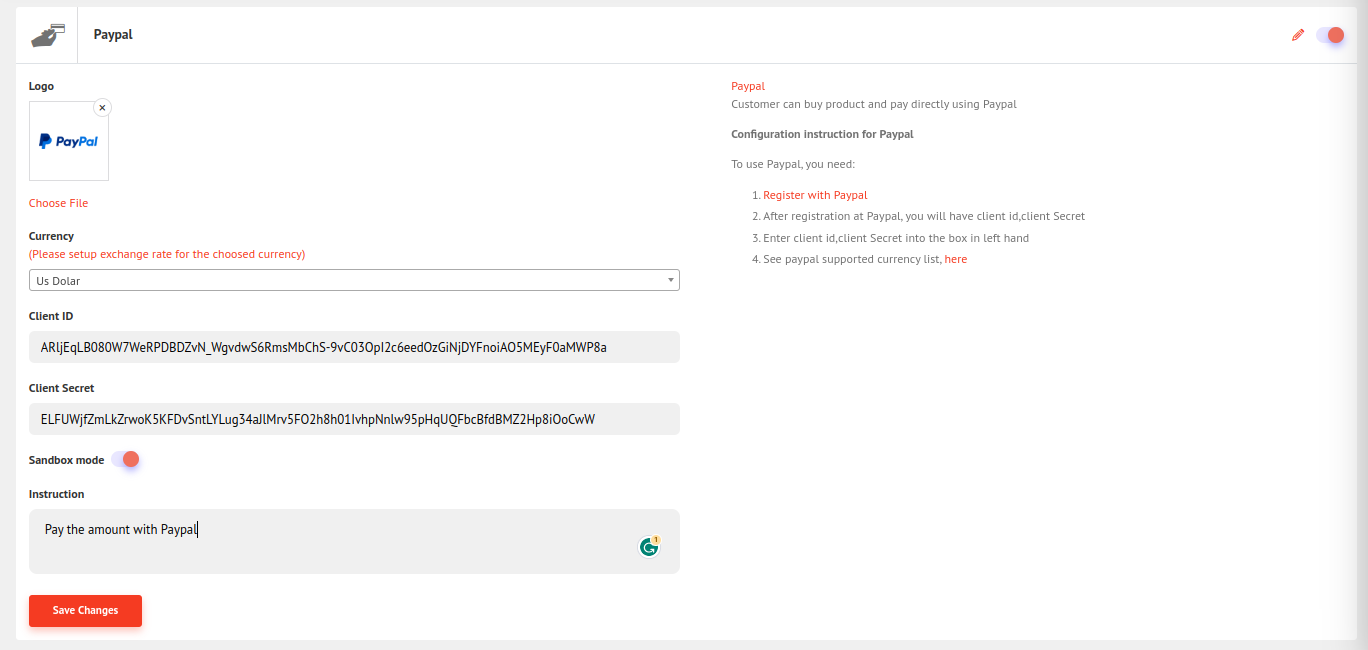This screenshot has width=1368, height=650.
Task: Turn off Sandbox mode switch
Action: [x=125, y=459]
